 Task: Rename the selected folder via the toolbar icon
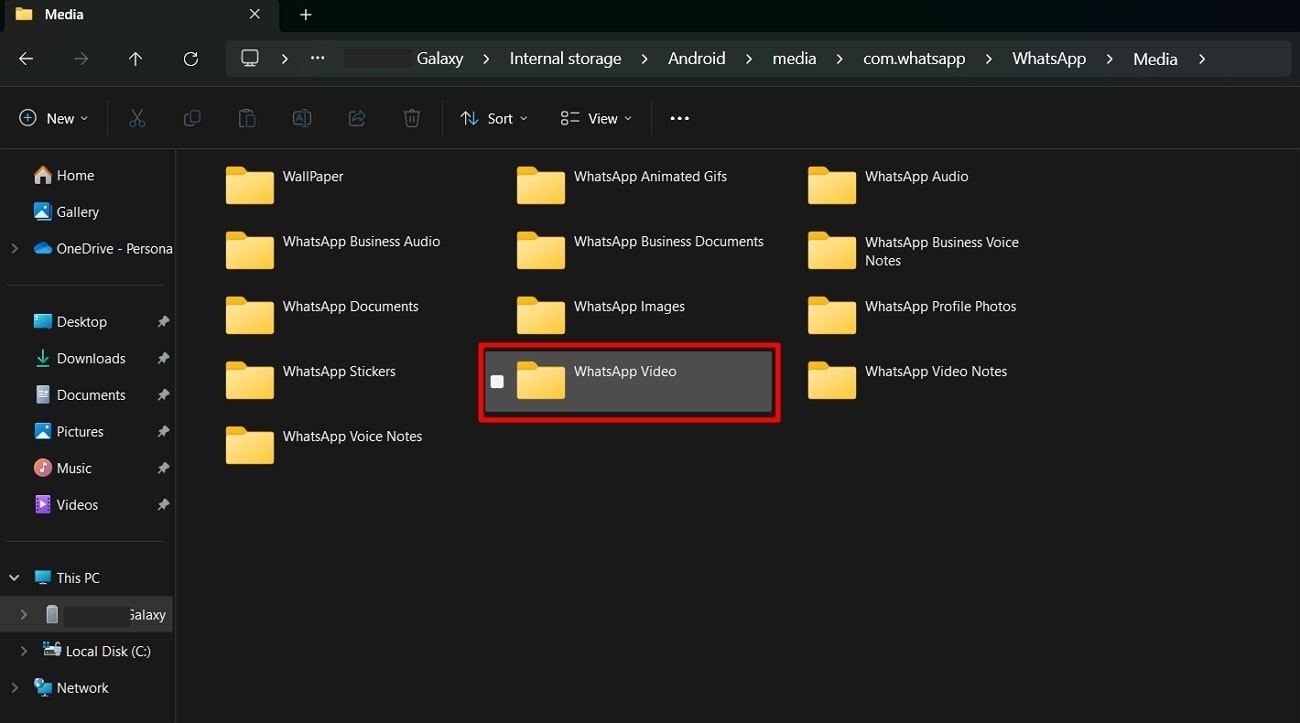coord(302,118)
